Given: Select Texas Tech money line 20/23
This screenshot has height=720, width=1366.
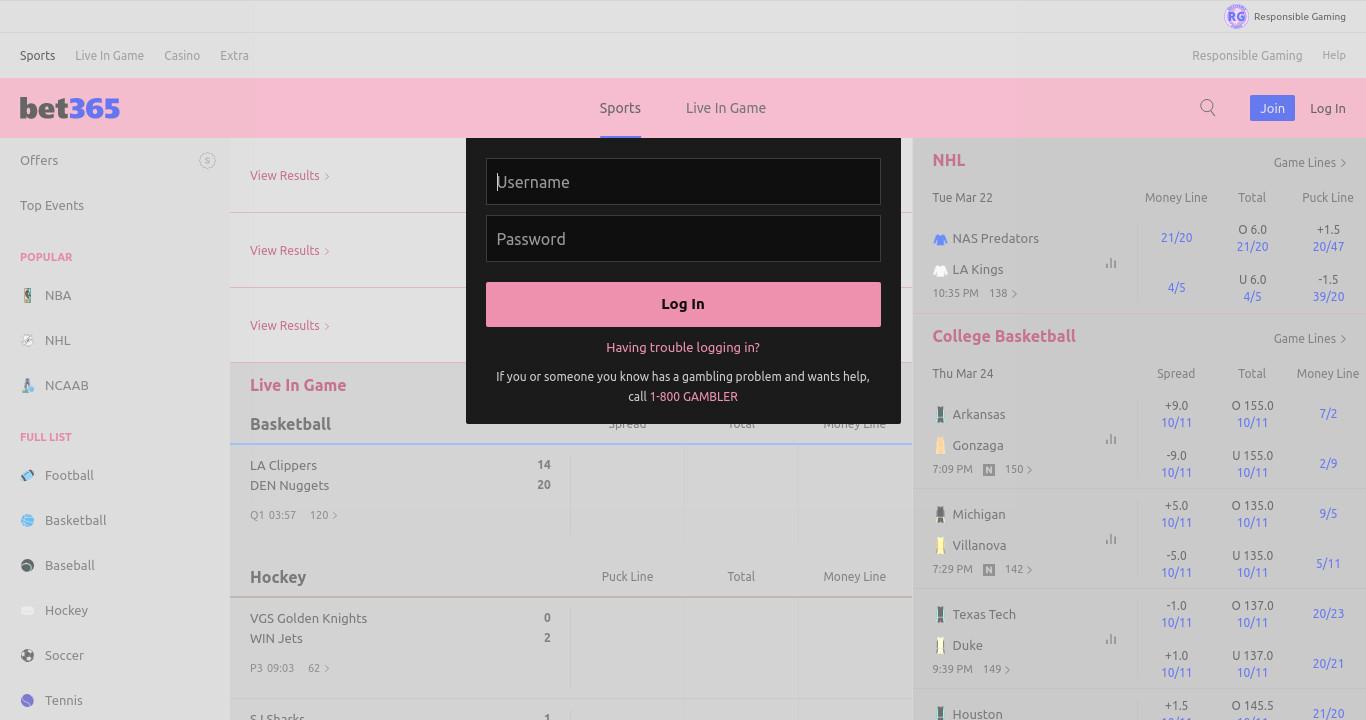Looking at the screenshot, I should [1328, 613].
